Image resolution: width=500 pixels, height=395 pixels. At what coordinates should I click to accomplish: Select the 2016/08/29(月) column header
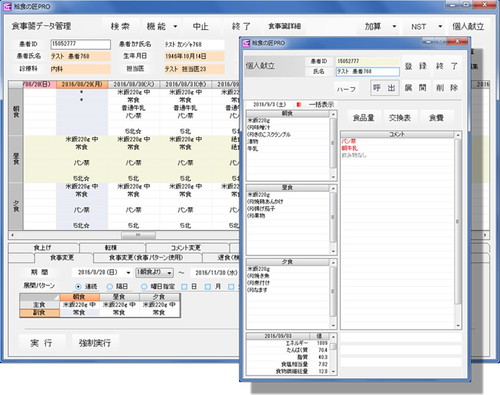82,84
